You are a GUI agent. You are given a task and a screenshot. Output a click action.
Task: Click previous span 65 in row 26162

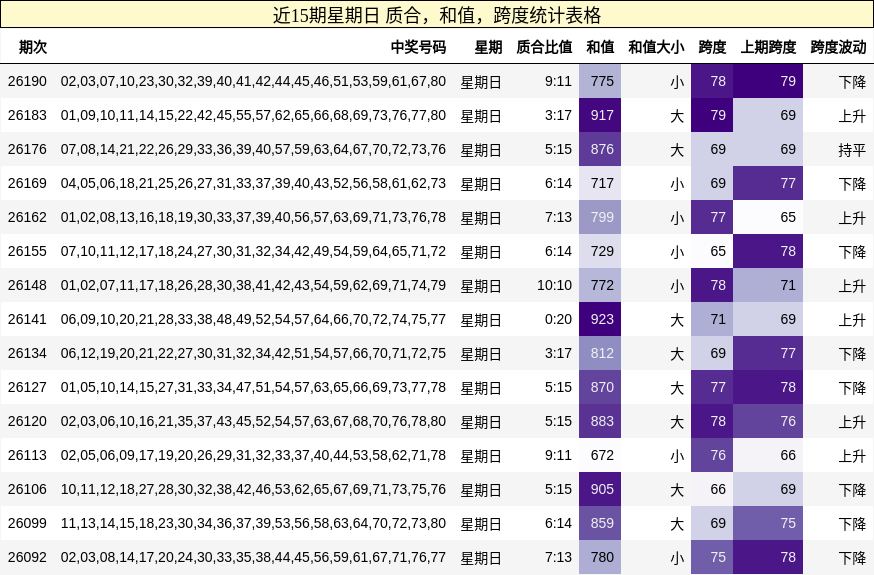tap(768, 217)
